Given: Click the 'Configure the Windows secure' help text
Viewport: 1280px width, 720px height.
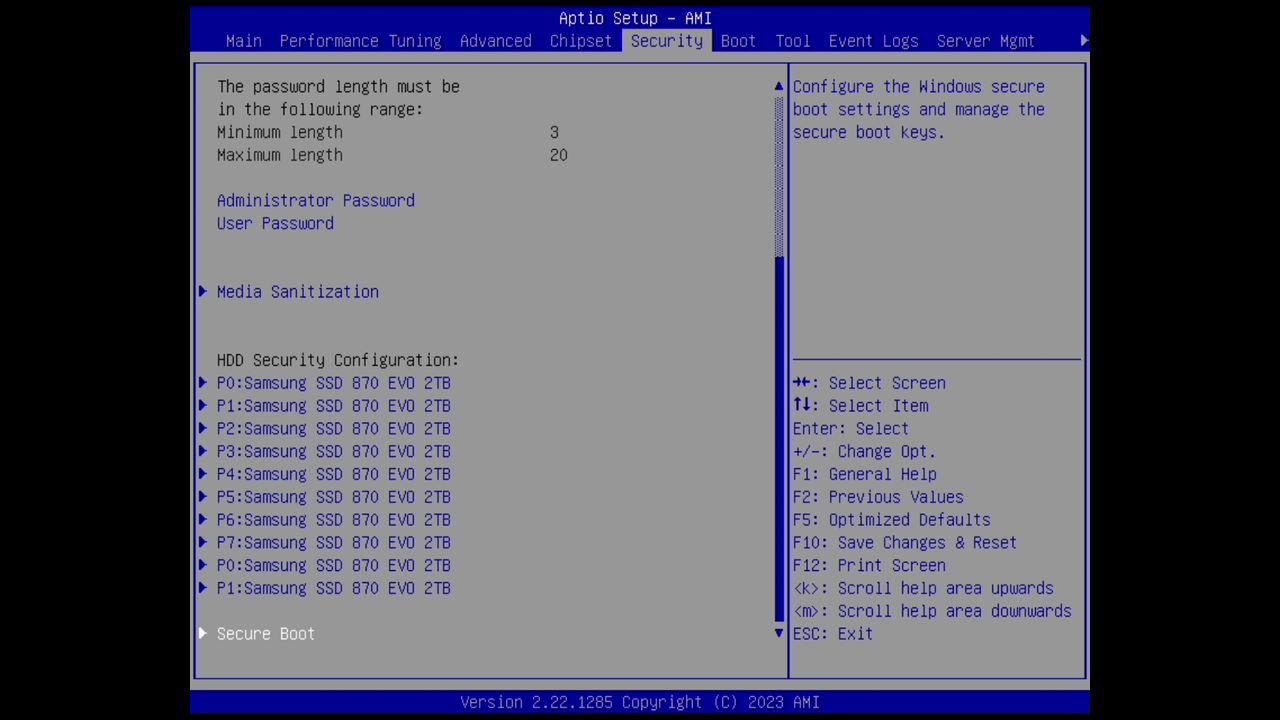Looking at the screenshot, I should pyautogui.click(x=919, y=87).
